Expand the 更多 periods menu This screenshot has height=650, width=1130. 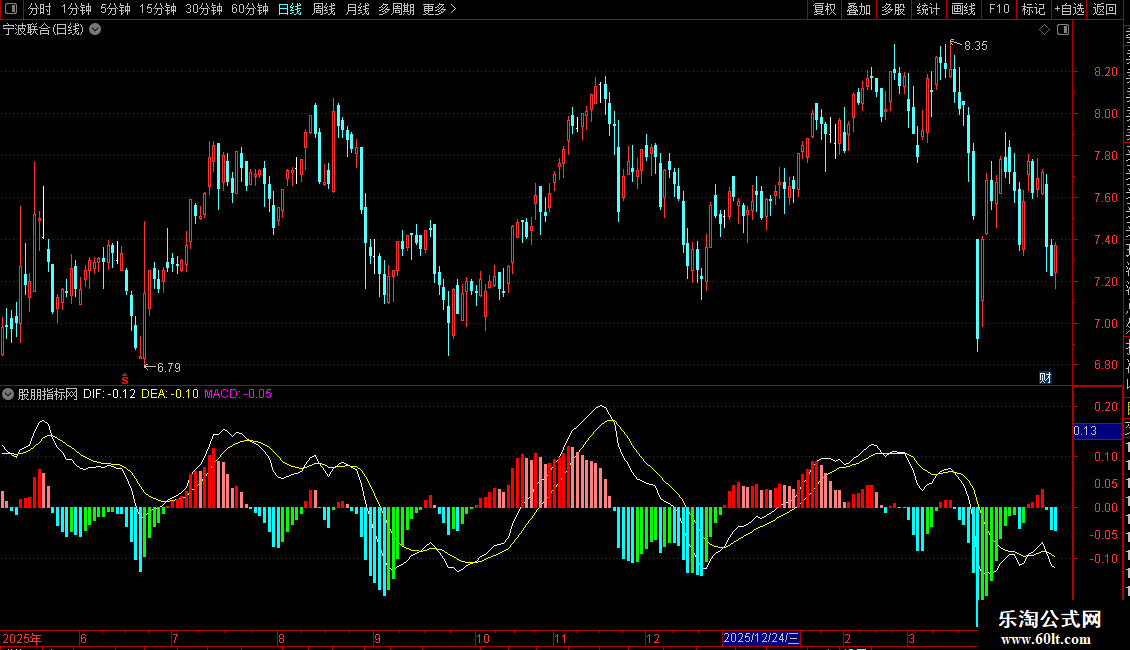(440, 9)
